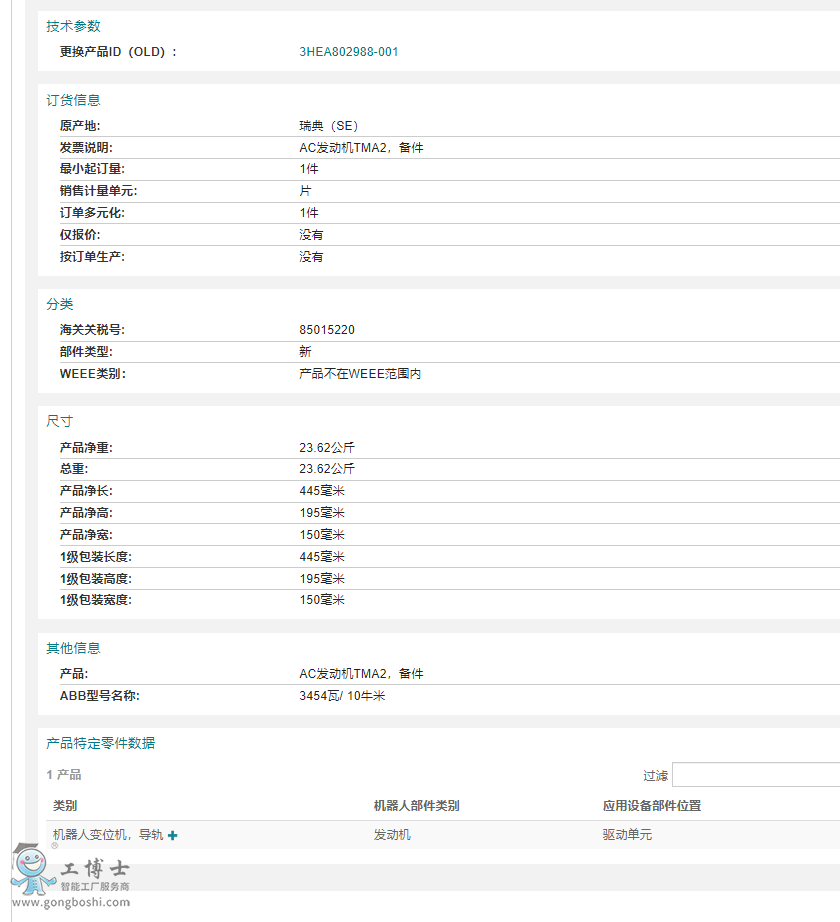This screenshot has width=840, height=922.
Task: Click the plus icon beside 机器人变位机，导轨
Action: click(172, 834)
